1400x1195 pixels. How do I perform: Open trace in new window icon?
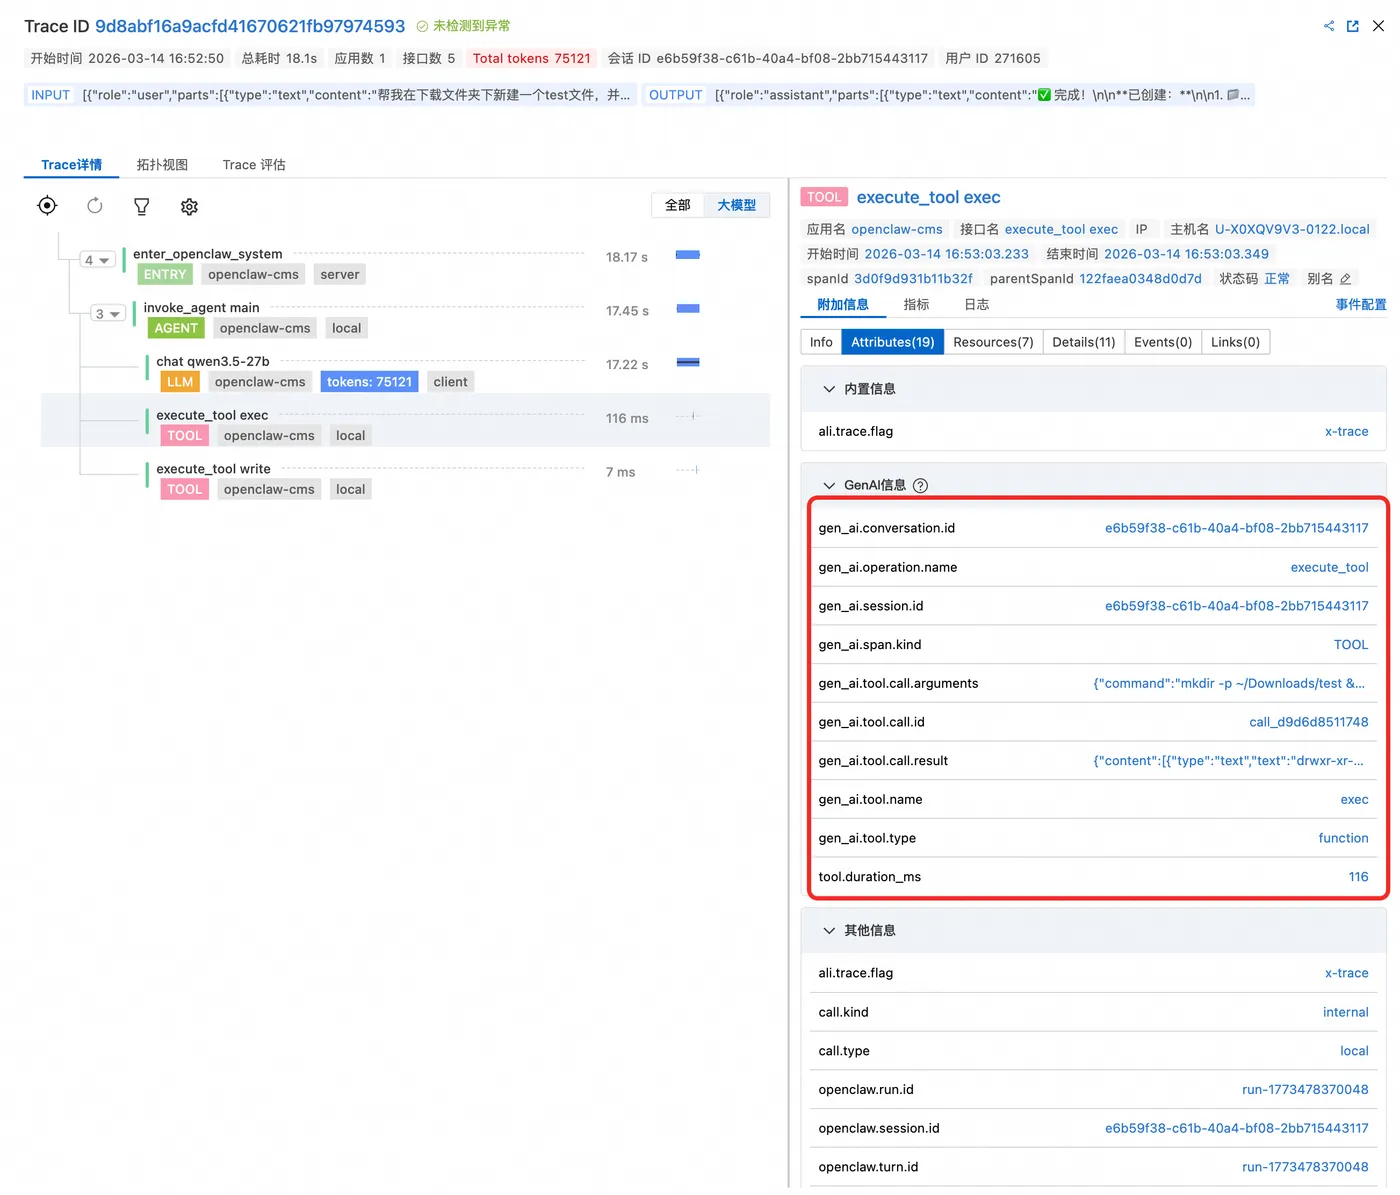coord(1353,26)
